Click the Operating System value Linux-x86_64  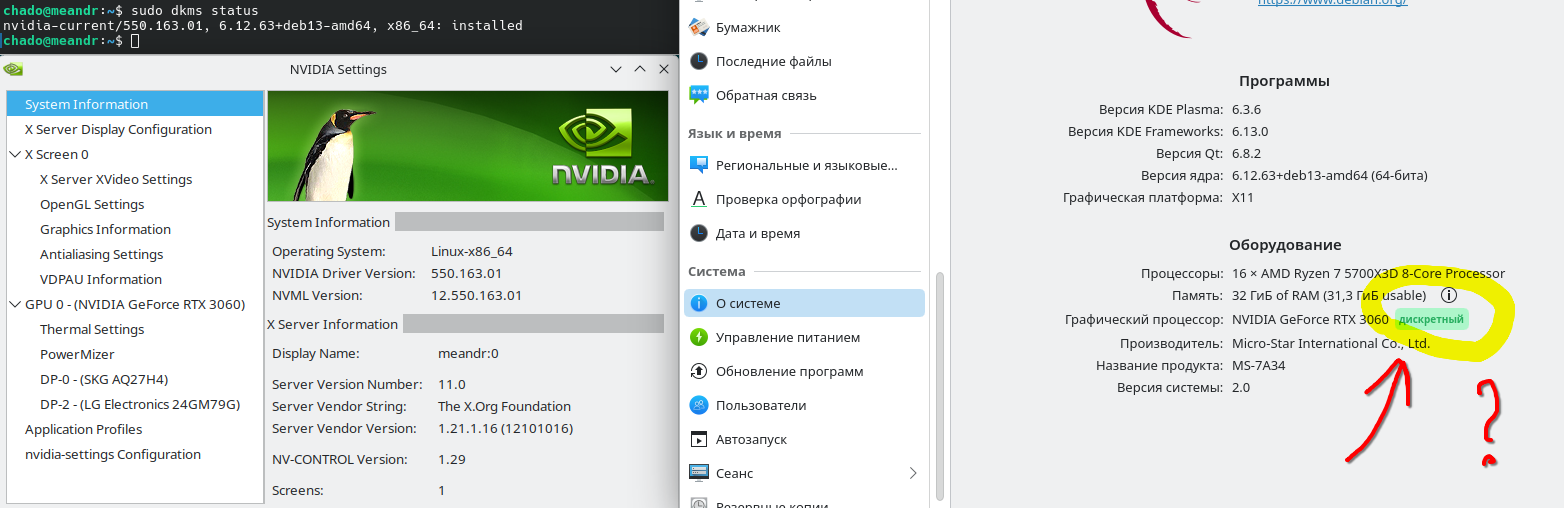472,251
